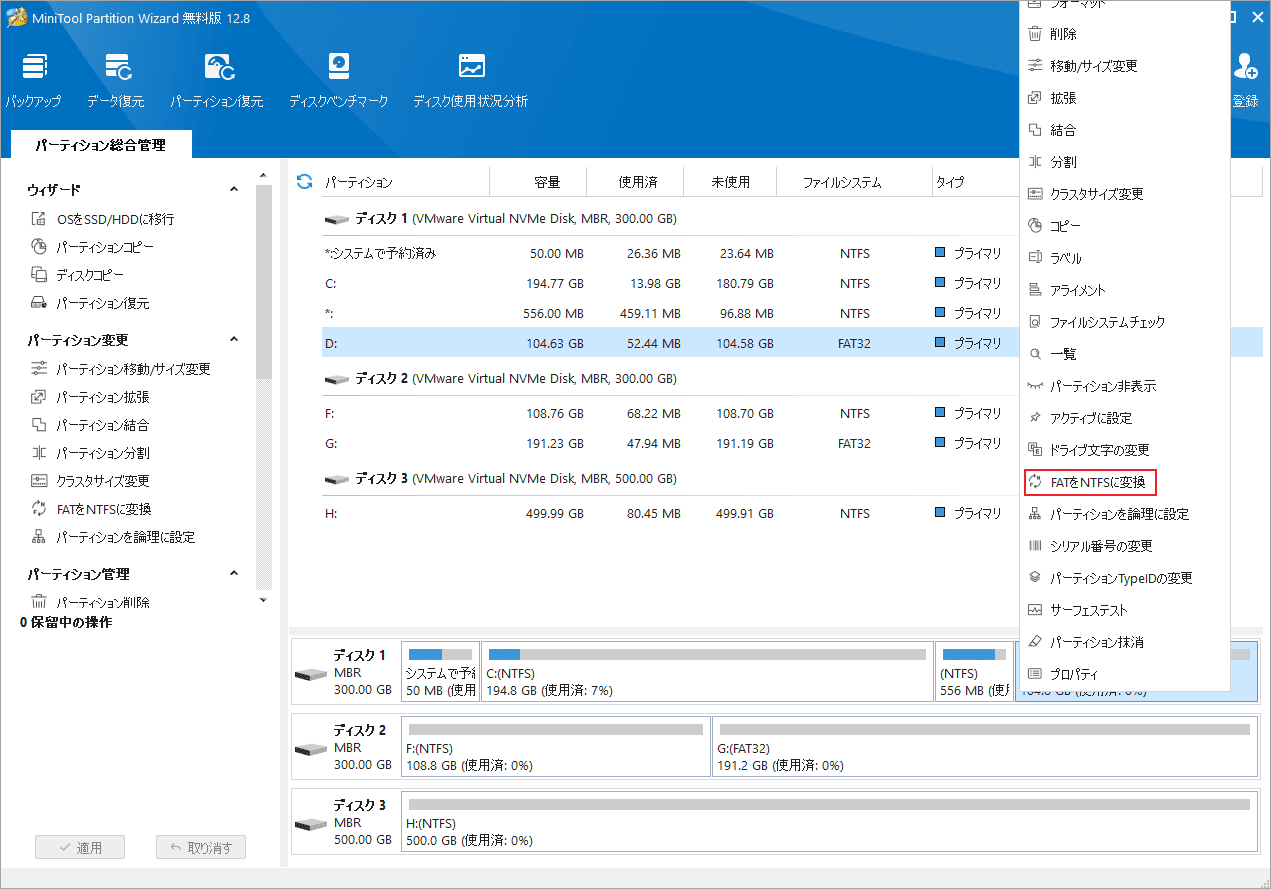Choose 結合 in the context menu
1271x889 pixels.
click(1125, 130)
